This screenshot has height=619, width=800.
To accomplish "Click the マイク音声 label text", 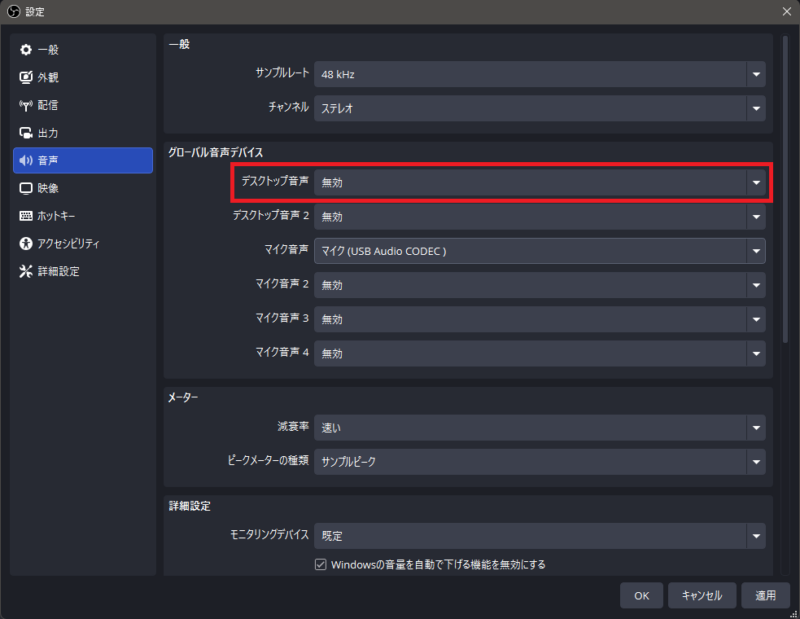I will 286,250.
